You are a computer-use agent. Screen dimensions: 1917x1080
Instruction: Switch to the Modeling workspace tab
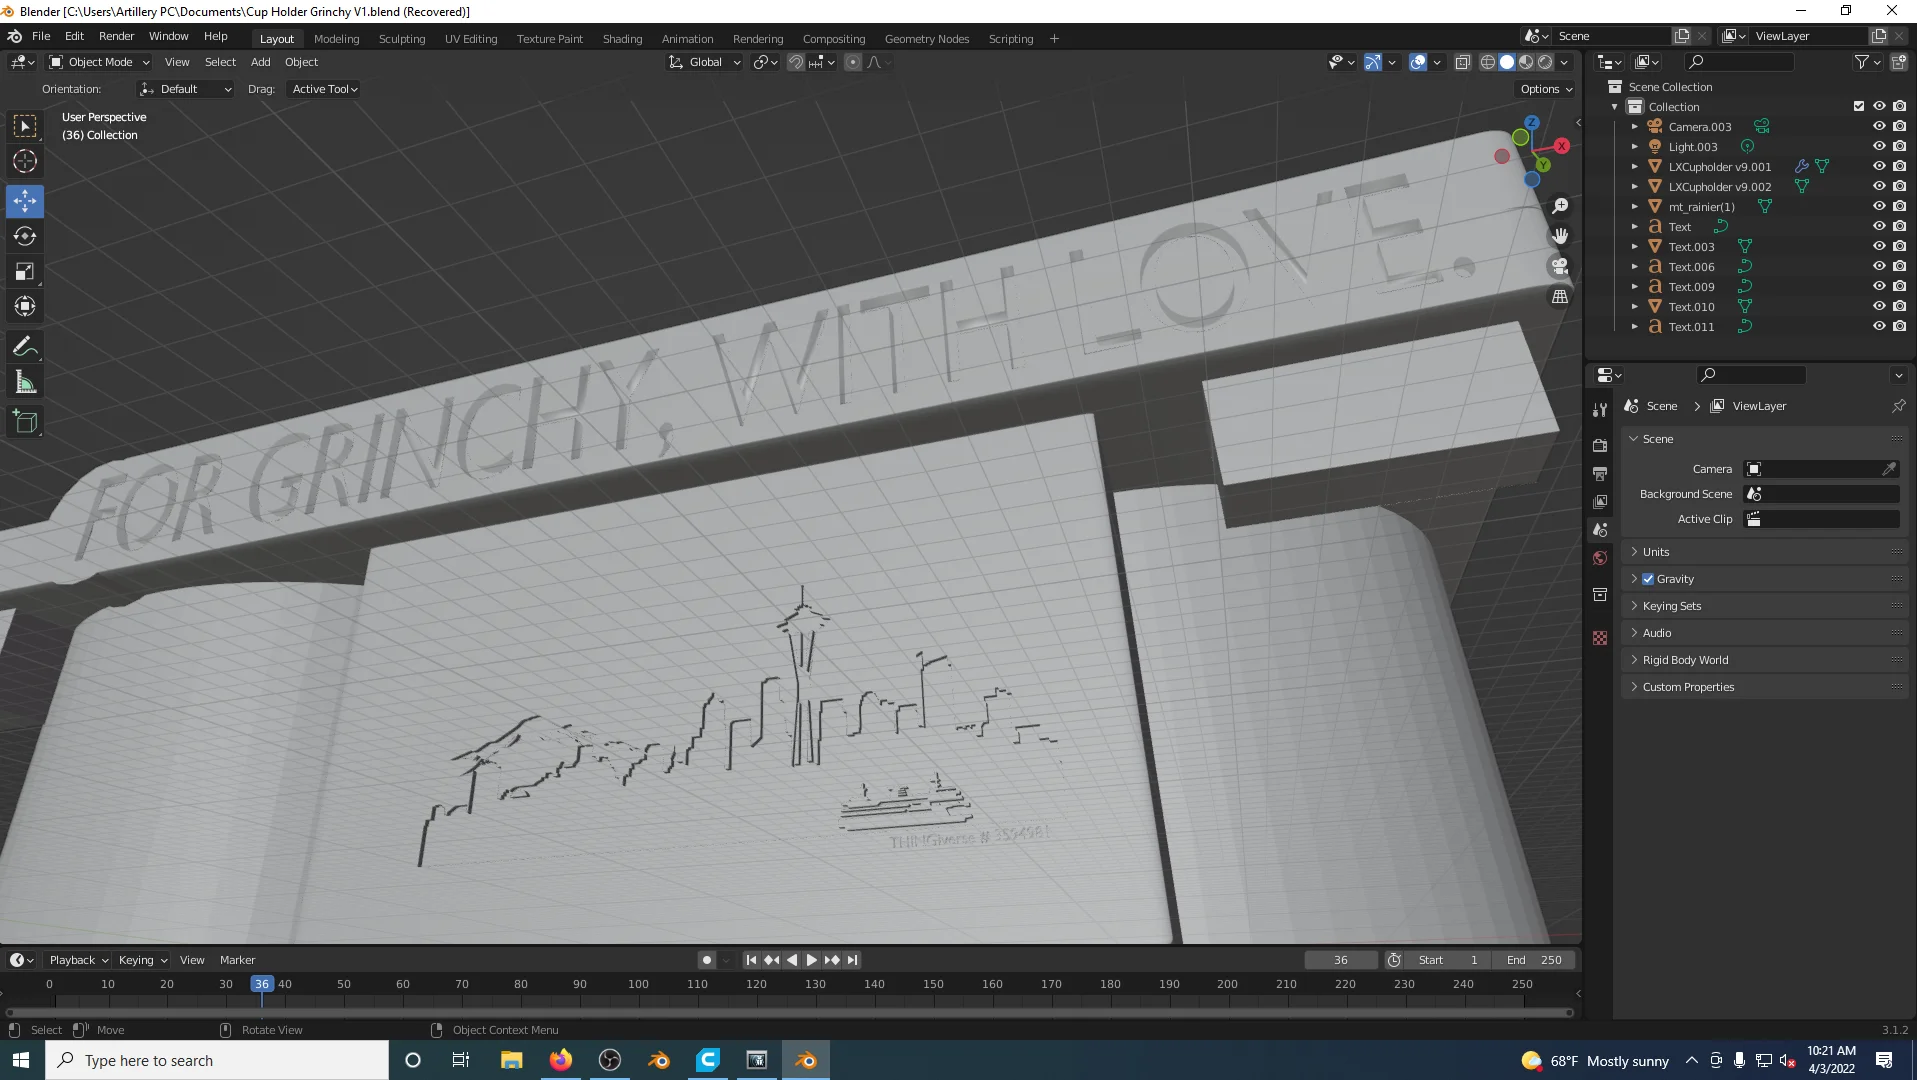[x=336, y=39]
